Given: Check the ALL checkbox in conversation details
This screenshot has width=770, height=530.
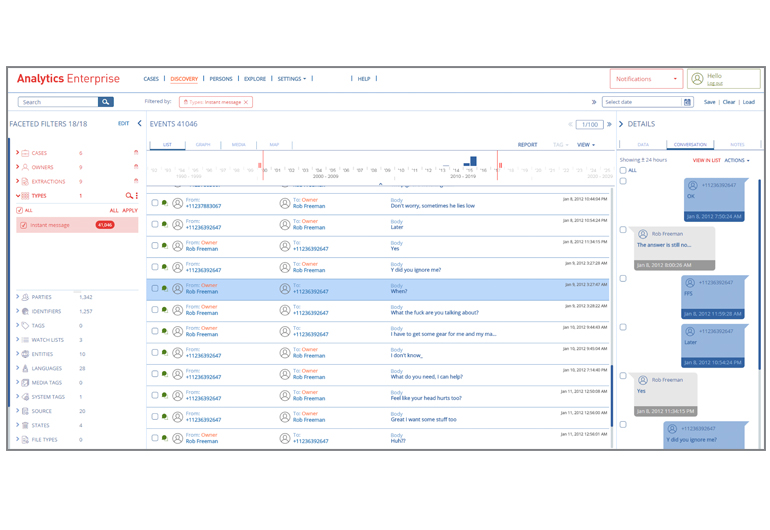Looking at the screenshot, I should tap(623, 171).
